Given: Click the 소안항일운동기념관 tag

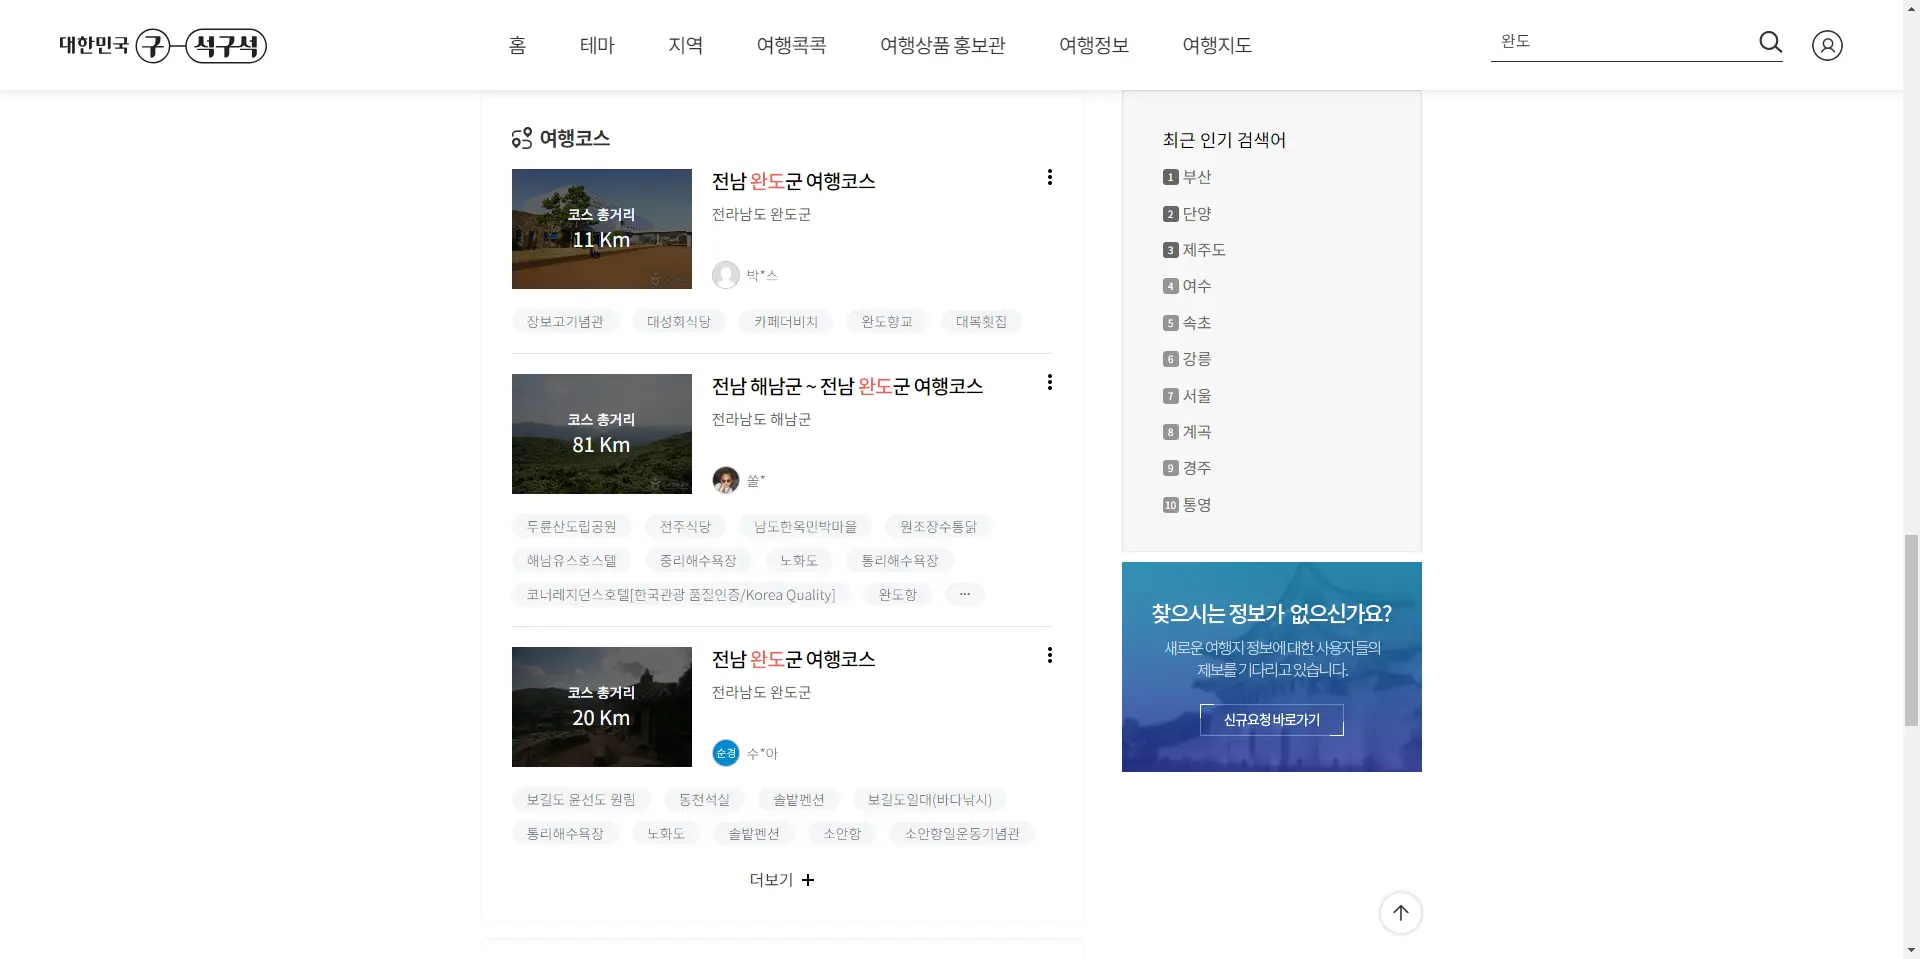Looking at the screenshot, I should [x=962, y=833].
